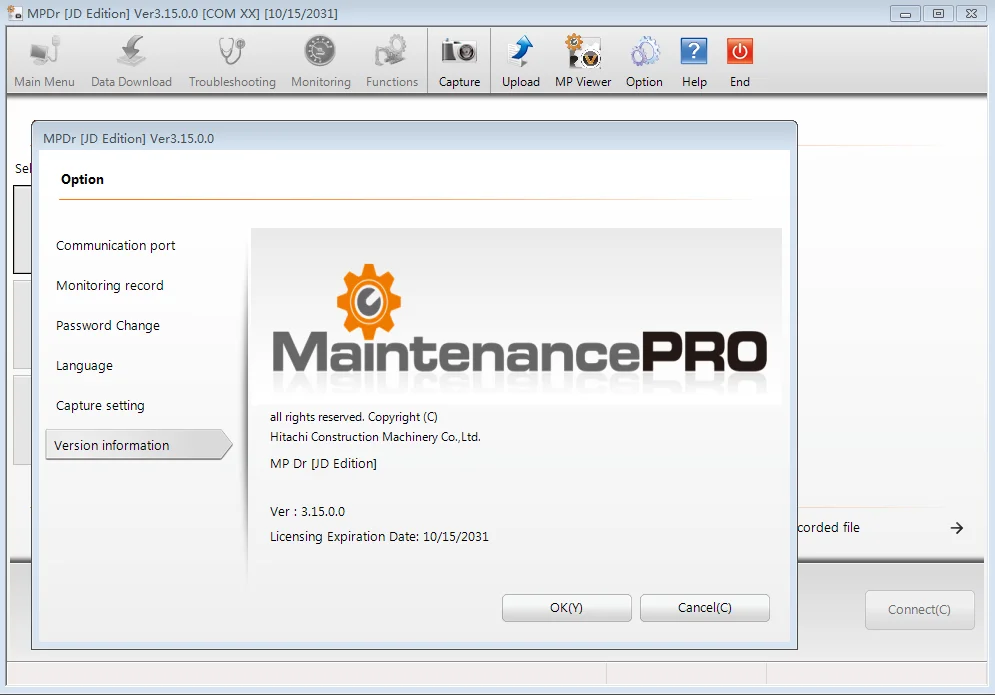Screen dimensions: 995x695
Task: Click the Ver : 3.15.0.0 text
Action: tap(308, 512)
